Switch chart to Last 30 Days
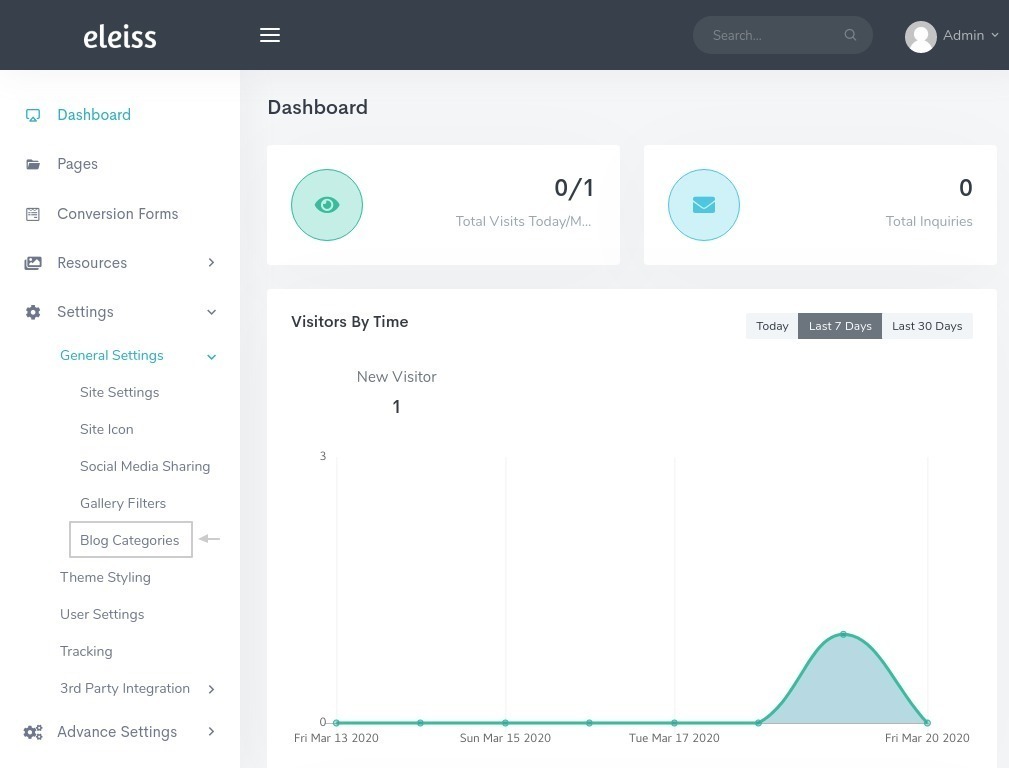1009x768 pixels. pos(927,326)
